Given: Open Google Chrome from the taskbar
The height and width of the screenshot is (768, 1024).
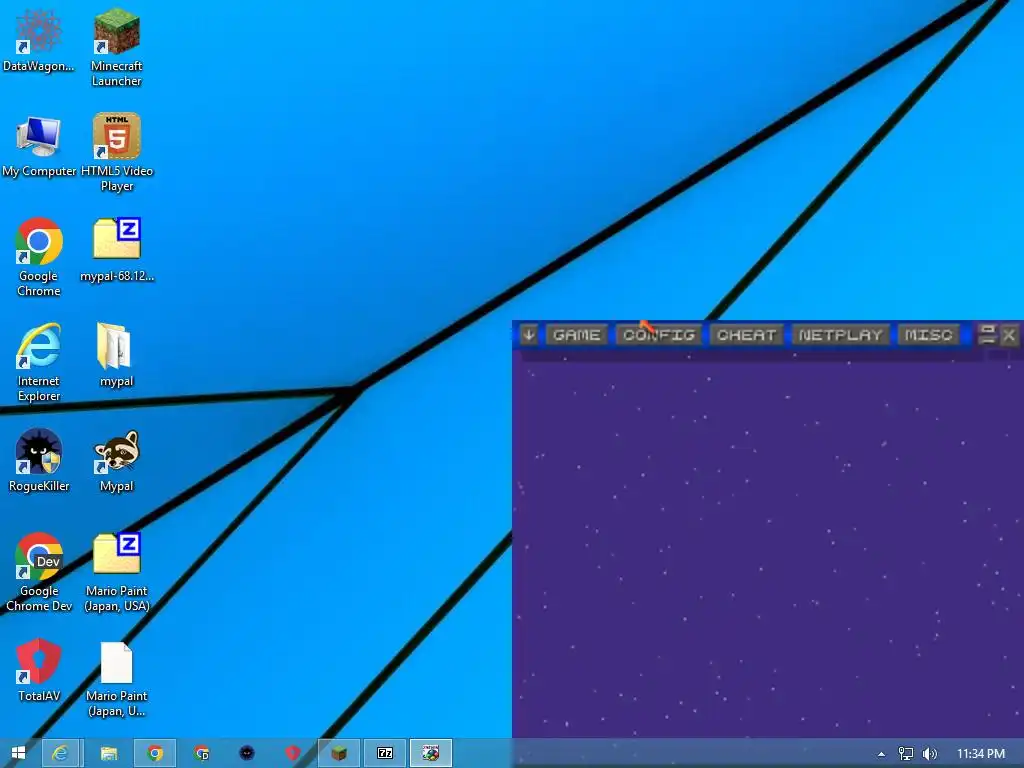Looking at the screenshot, I should 155,753.
